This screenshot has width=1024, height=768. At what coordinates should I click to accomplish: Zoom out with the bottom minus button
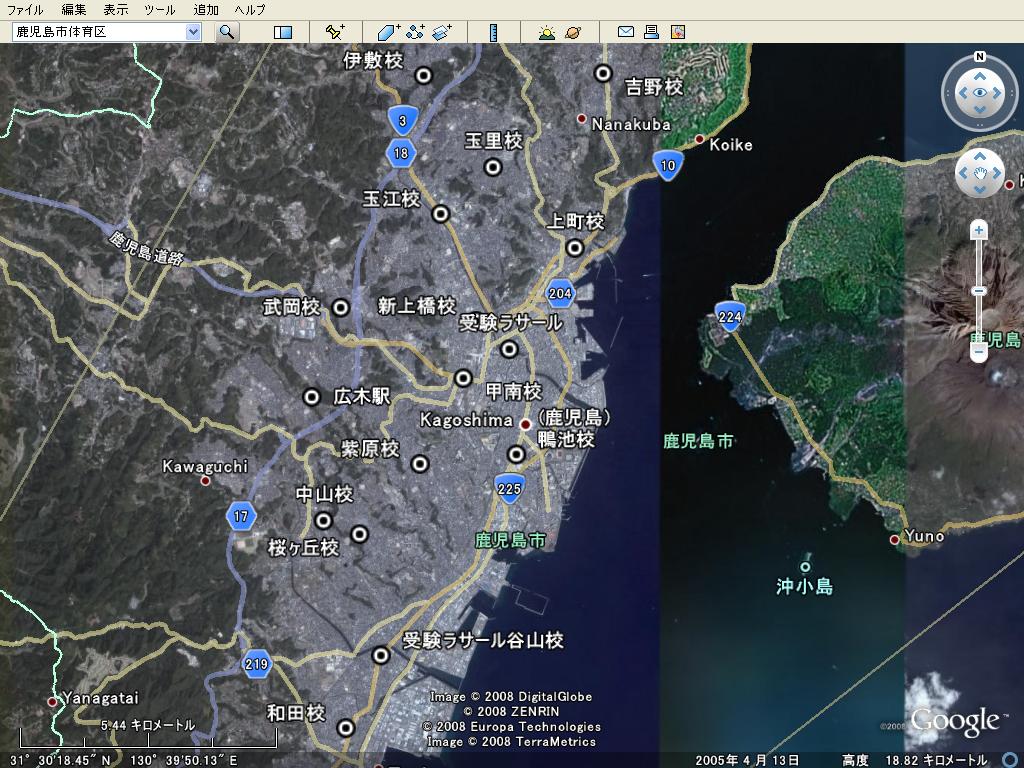[978, 352]
